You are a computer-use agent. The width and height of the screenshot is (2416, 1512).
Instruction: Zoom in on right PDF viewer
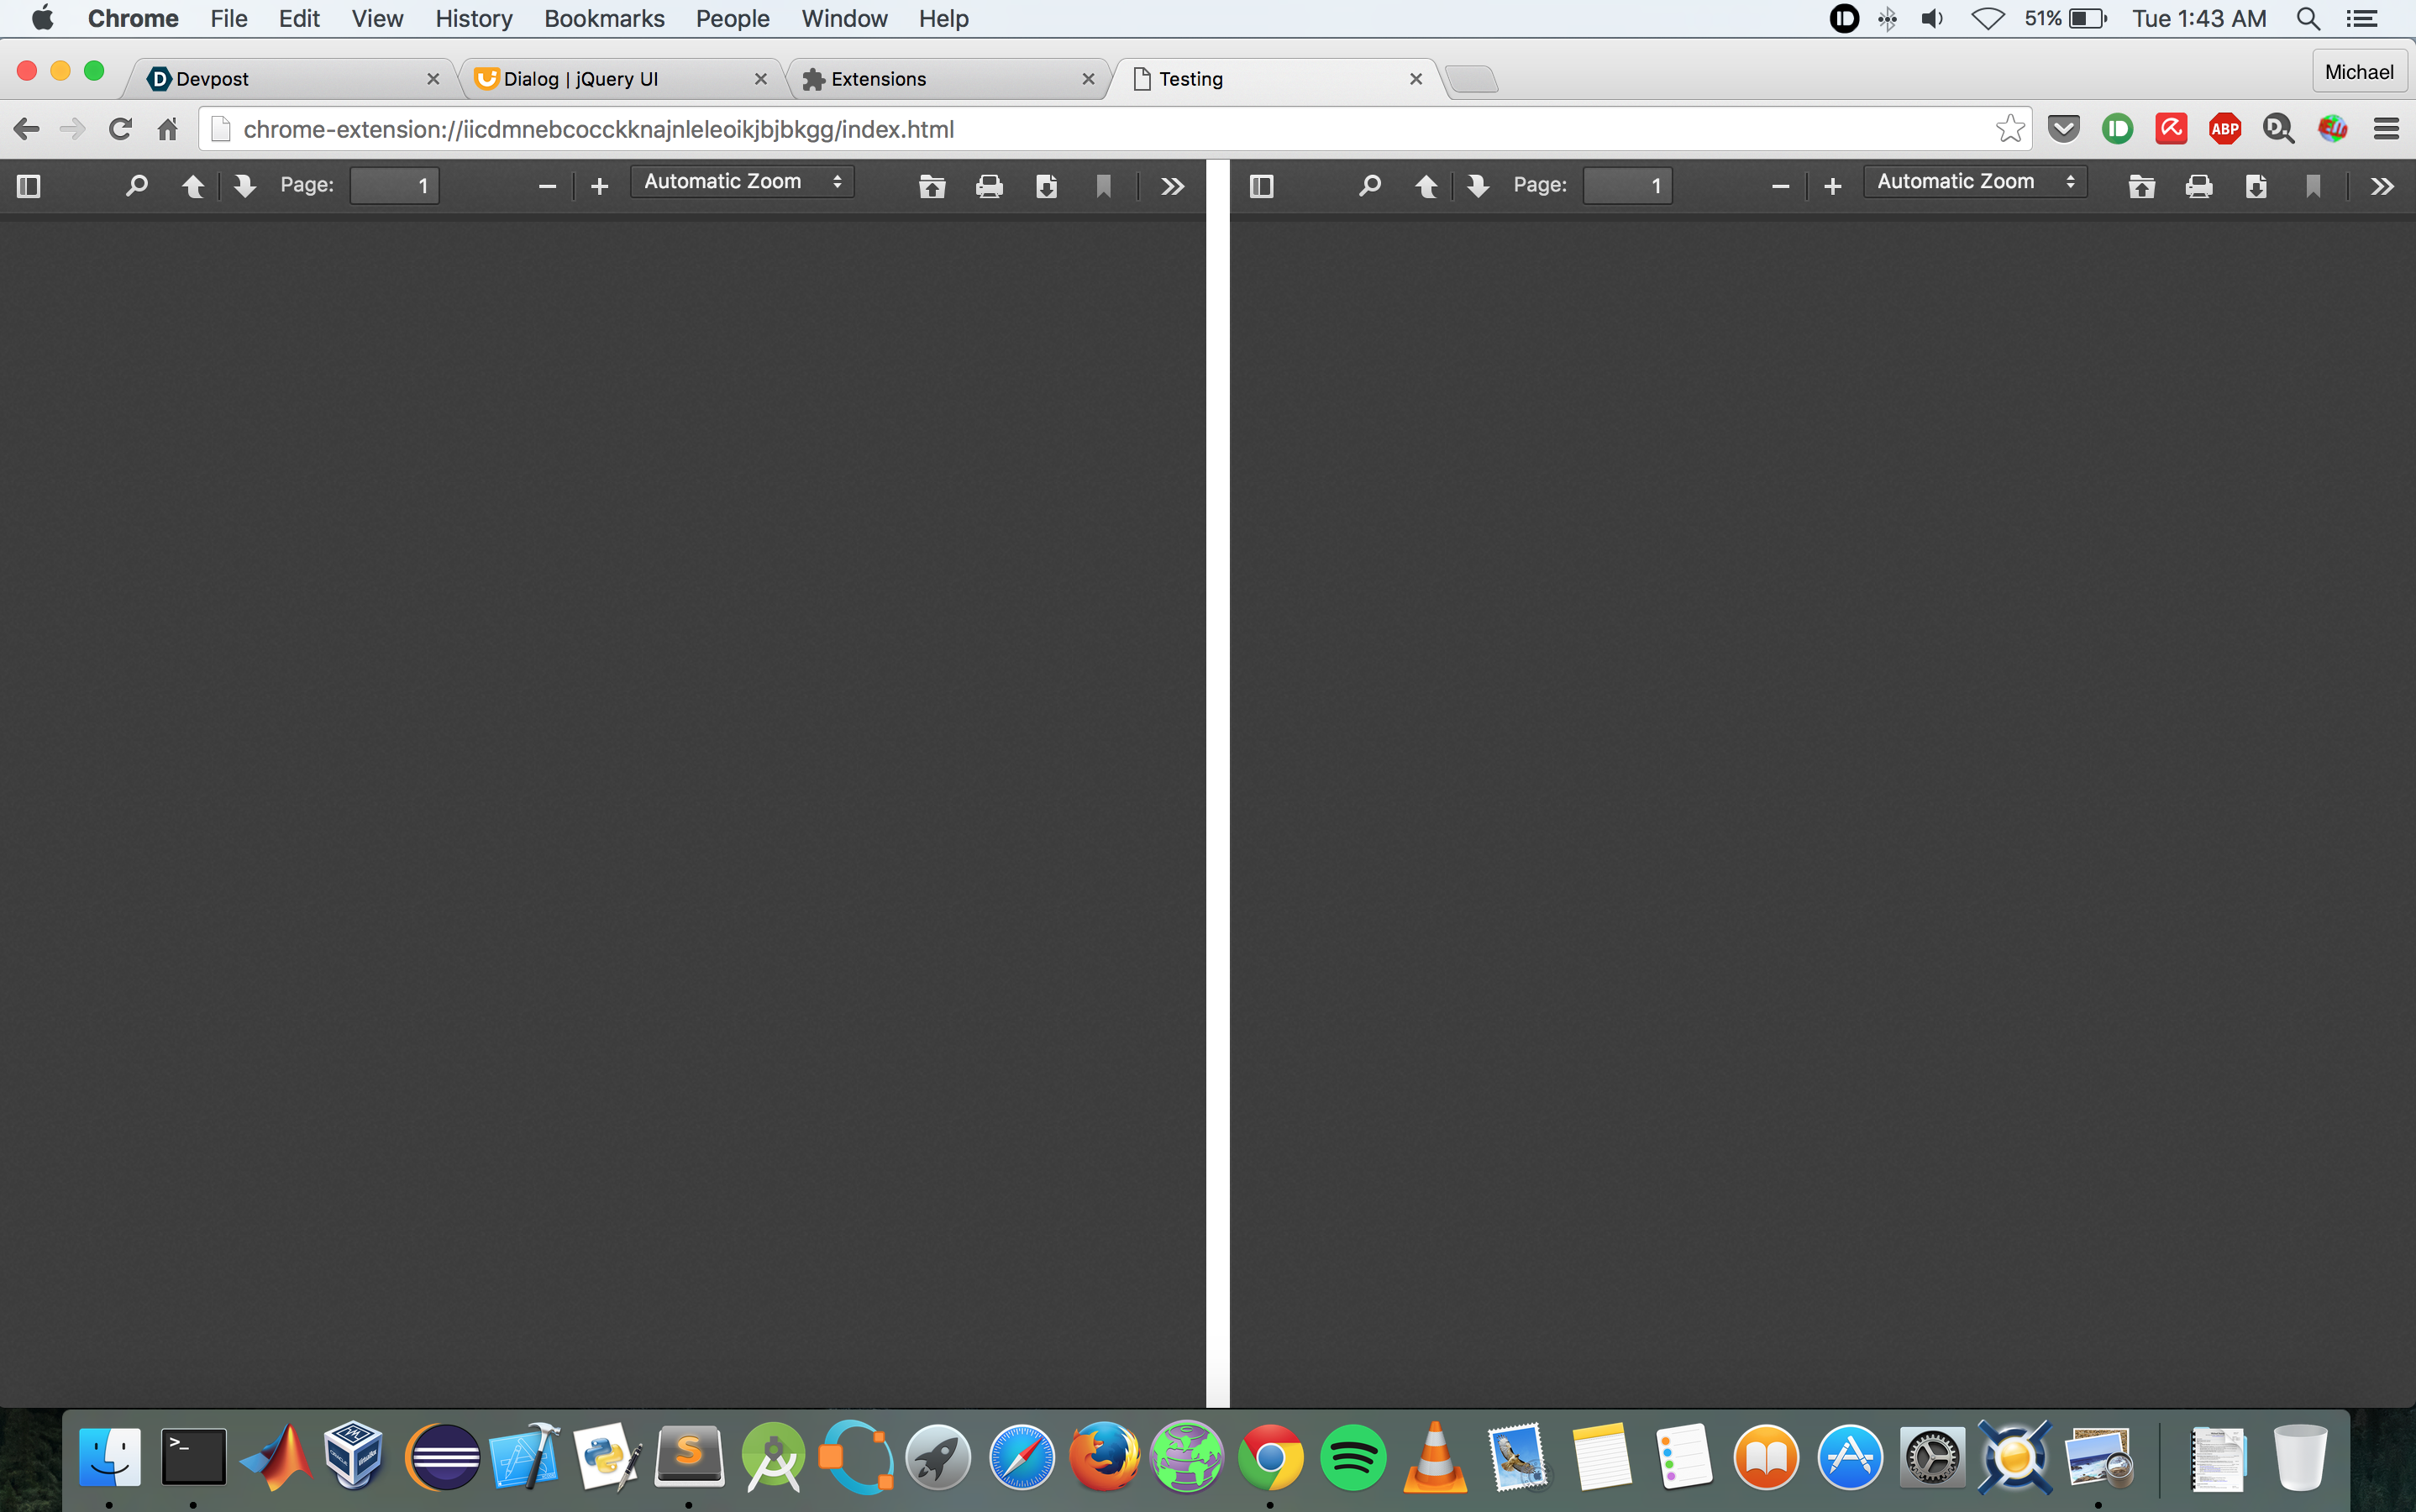[1832, 186]
